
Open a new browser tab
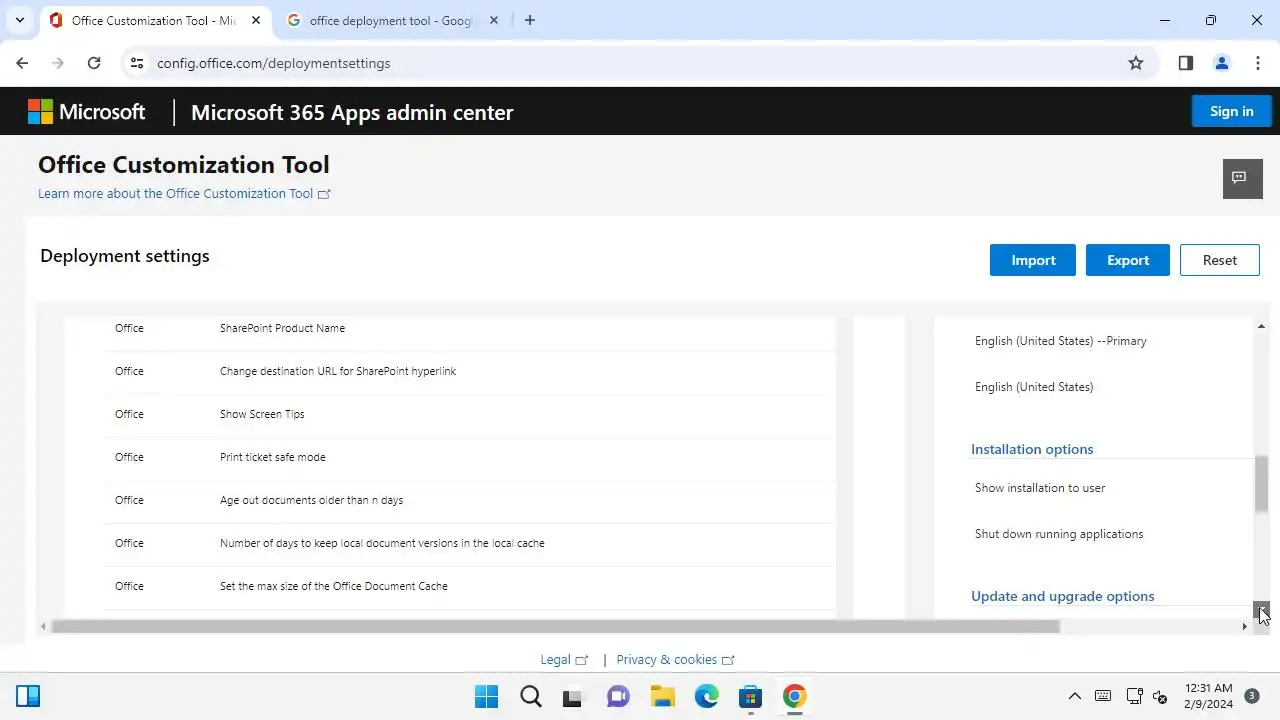(x=530, y=20)
